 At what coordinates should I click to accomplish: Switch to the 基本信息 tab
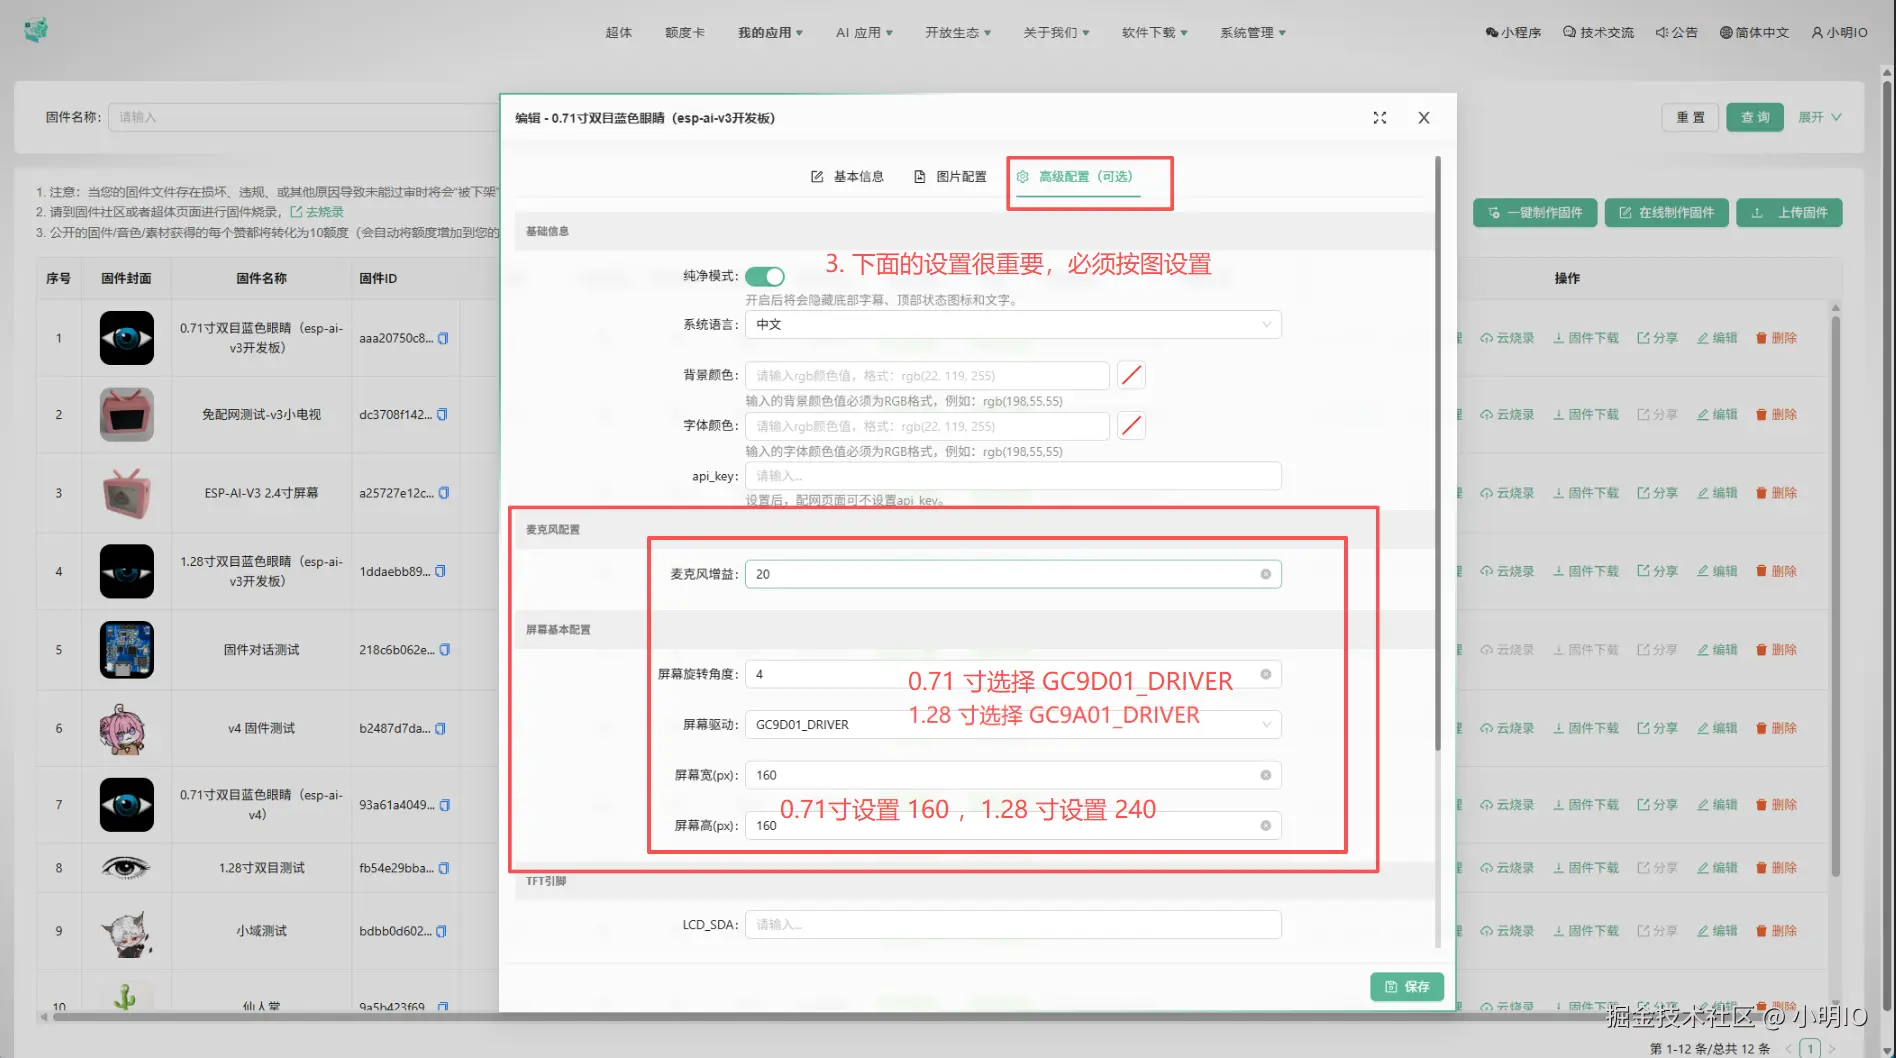pyautogui.click(x=847, y=176)
